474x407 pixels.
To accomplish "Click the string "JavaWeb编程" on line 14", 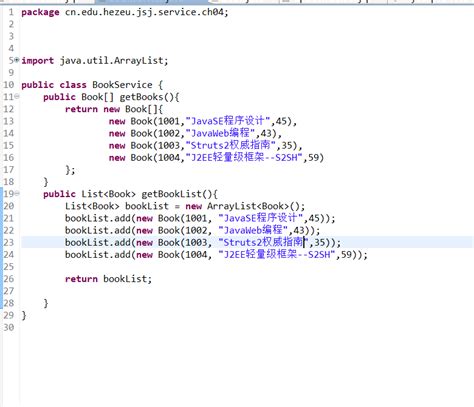I will [x=220, y=133].
